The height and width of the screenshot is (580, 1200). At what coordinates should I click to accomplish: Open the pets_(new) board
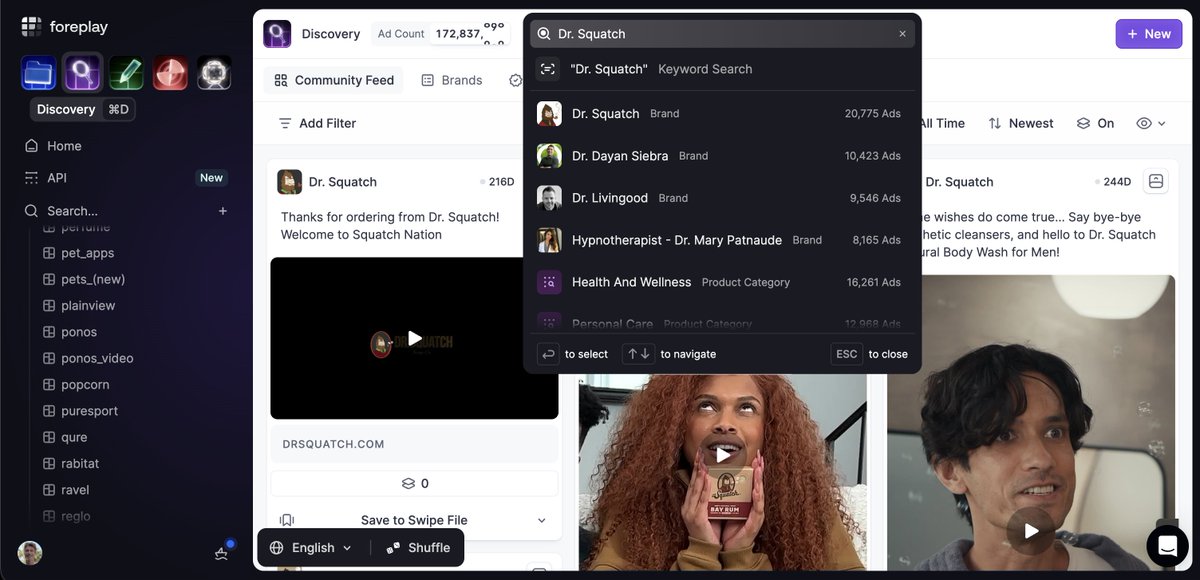click(x=92, y=279)
